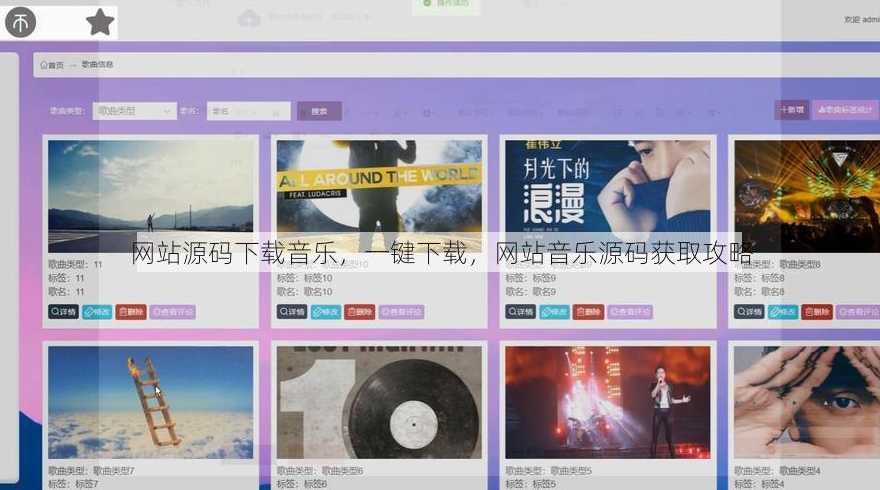Click 修改 on the 歌名10 card
The image size is (880, 490).
click(326, 312)
